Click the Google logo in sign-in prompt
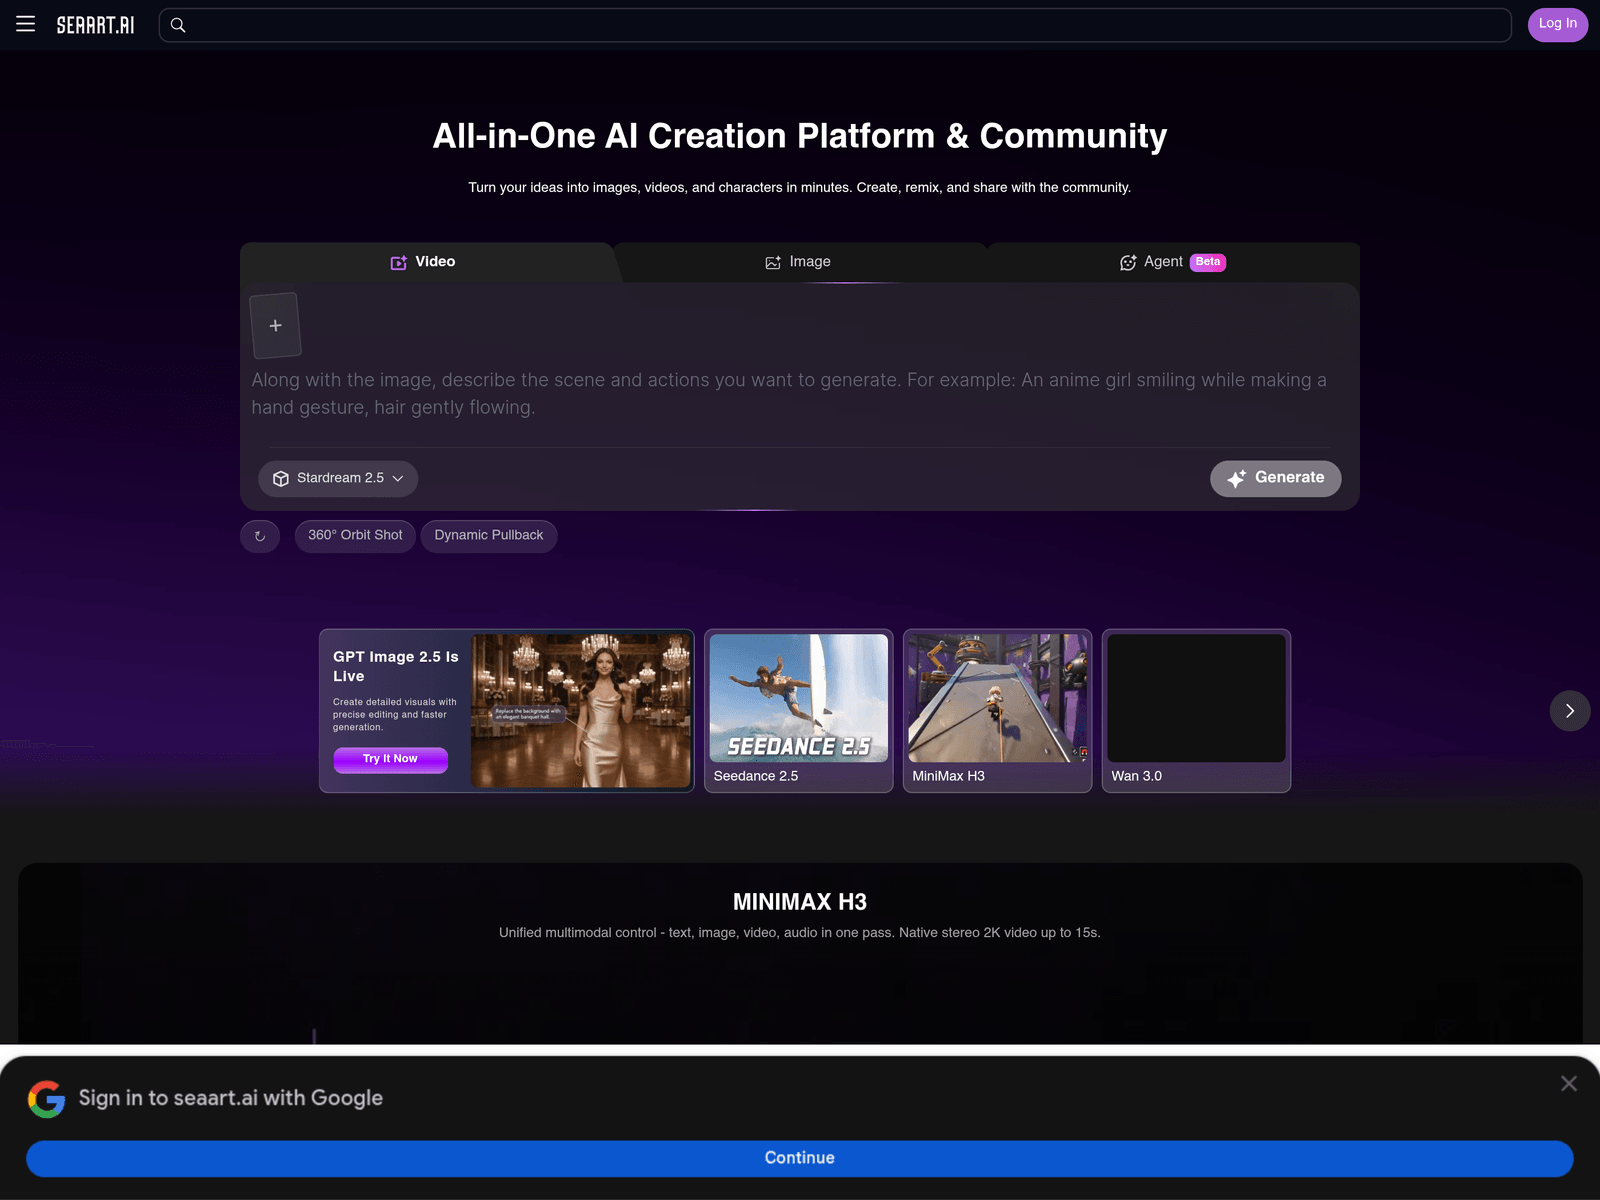 point(47,1099)
